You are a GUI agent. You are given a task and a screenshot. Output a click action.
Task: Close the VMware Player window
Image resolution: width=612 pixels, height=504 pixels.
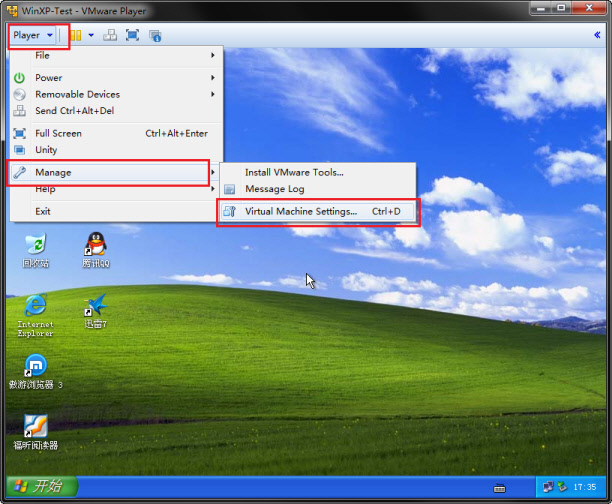(589, 8)
